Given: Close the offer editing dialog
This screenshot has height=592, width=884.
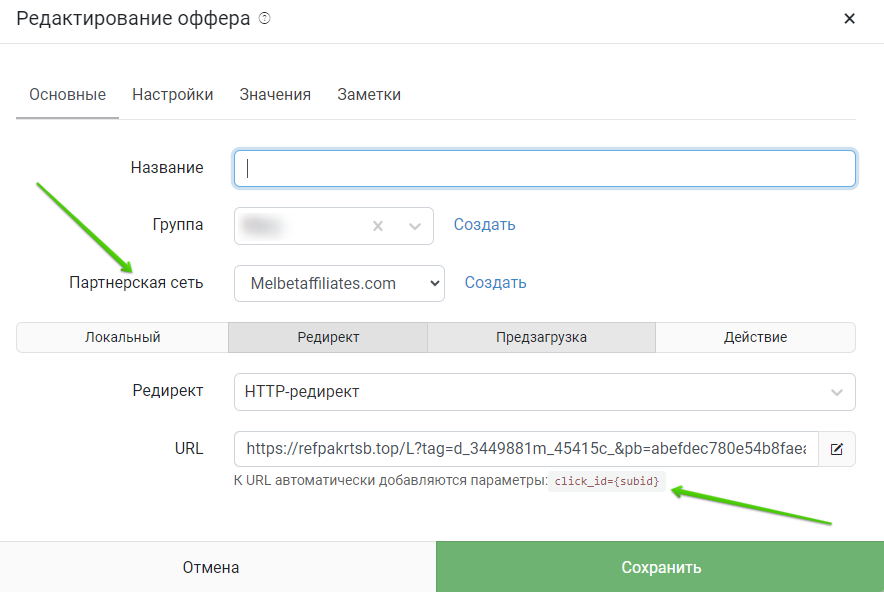Looking at the screenshot, I should point(849,19).
